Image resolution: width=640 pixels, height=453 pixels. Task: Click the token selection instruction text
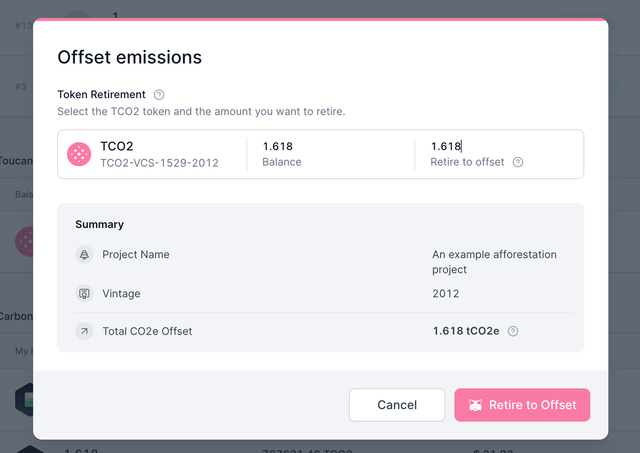pyautogui.click(x=200, y=111)
